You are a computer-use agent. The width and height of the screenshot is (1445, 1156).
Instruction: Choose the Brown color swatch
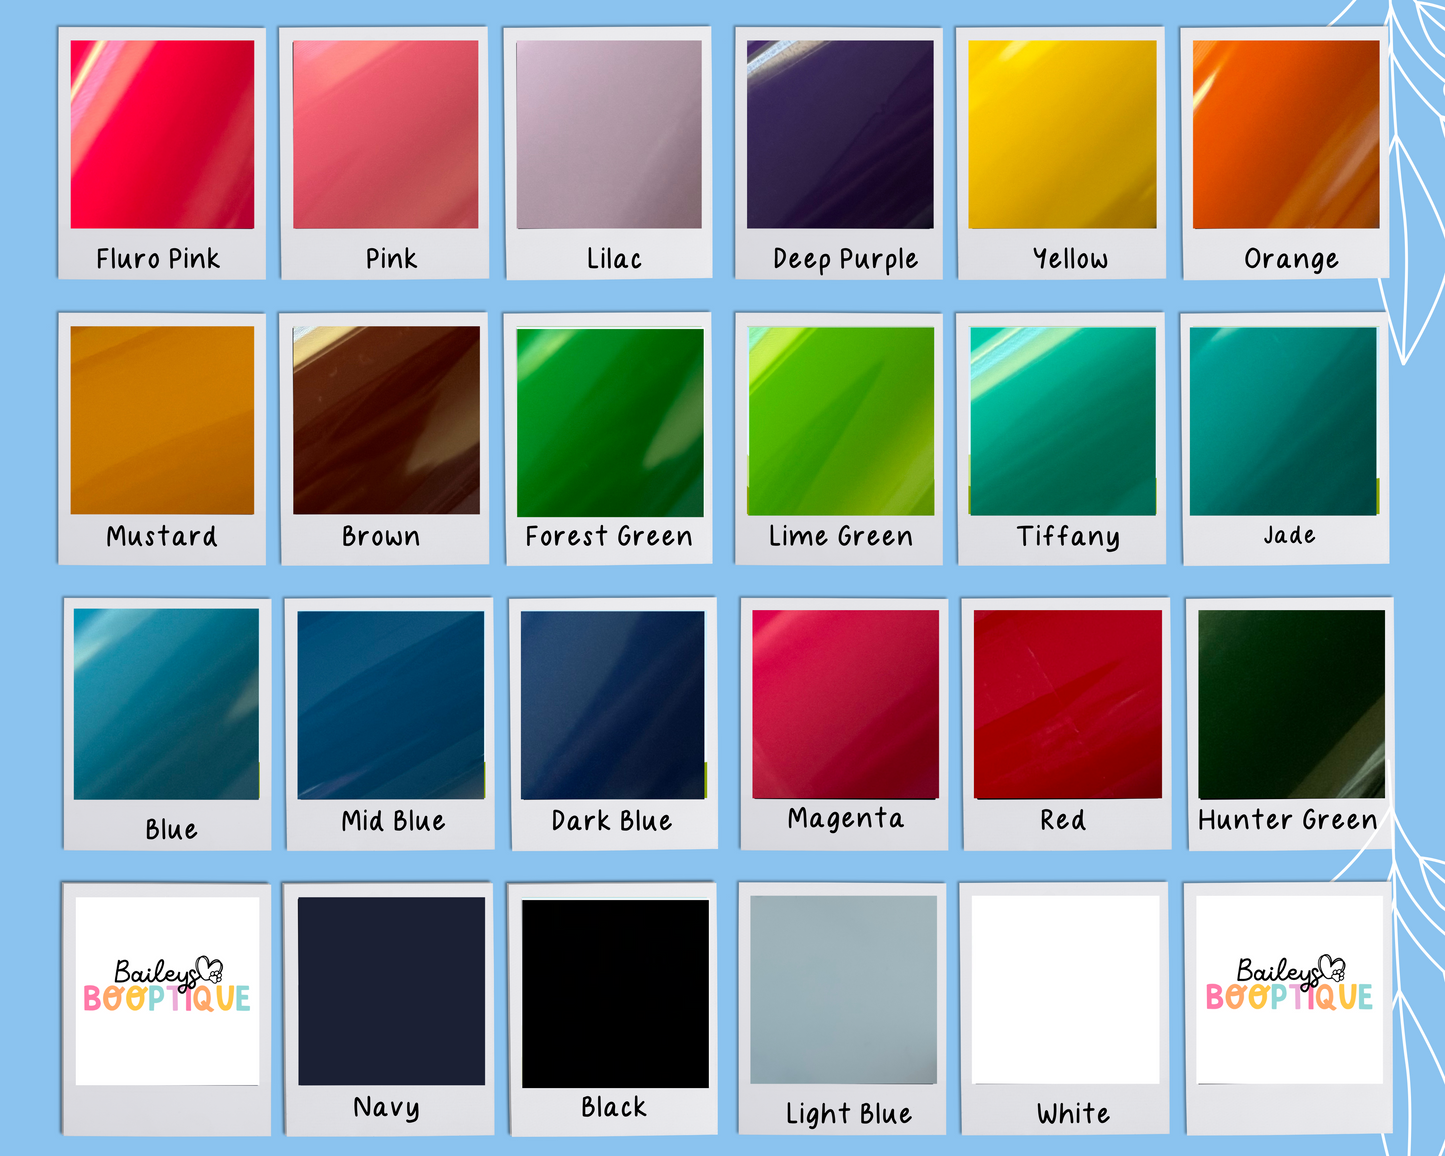click(386, 420)
